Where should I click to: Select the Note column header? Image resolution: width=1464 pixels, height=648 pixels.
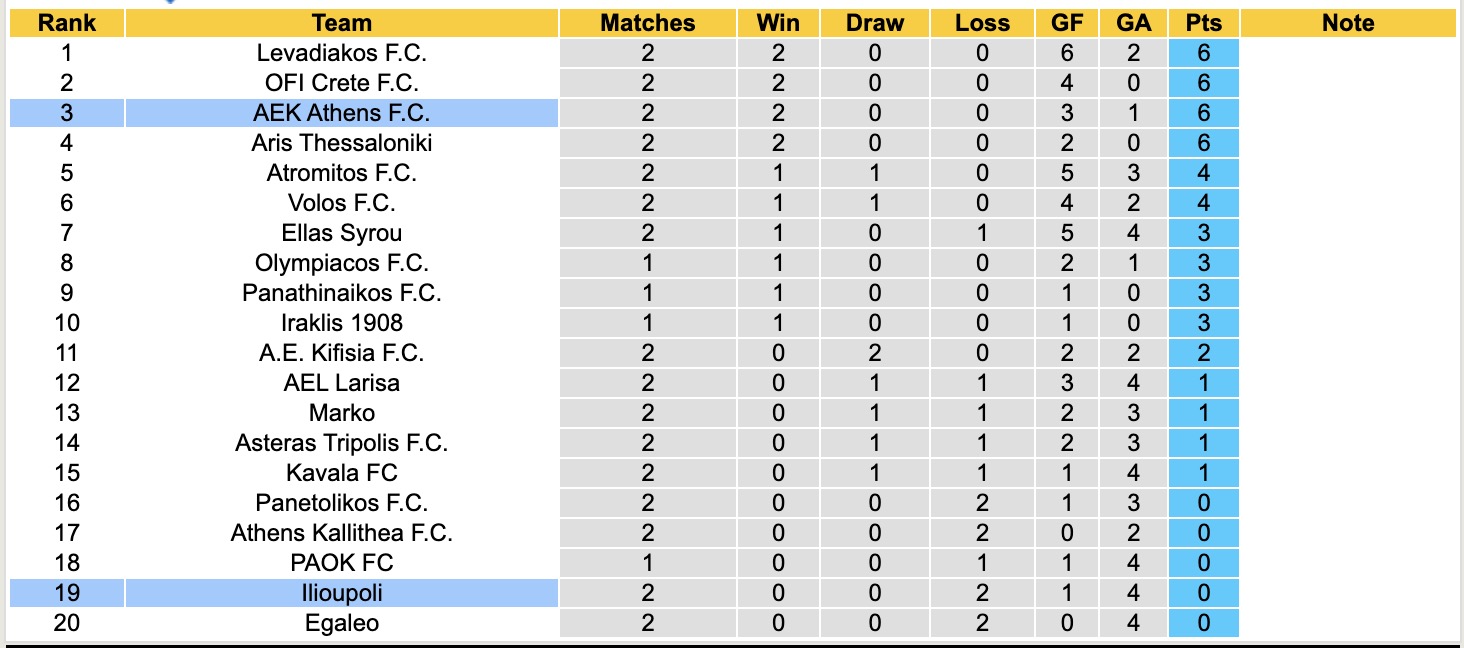[1347, 23]
